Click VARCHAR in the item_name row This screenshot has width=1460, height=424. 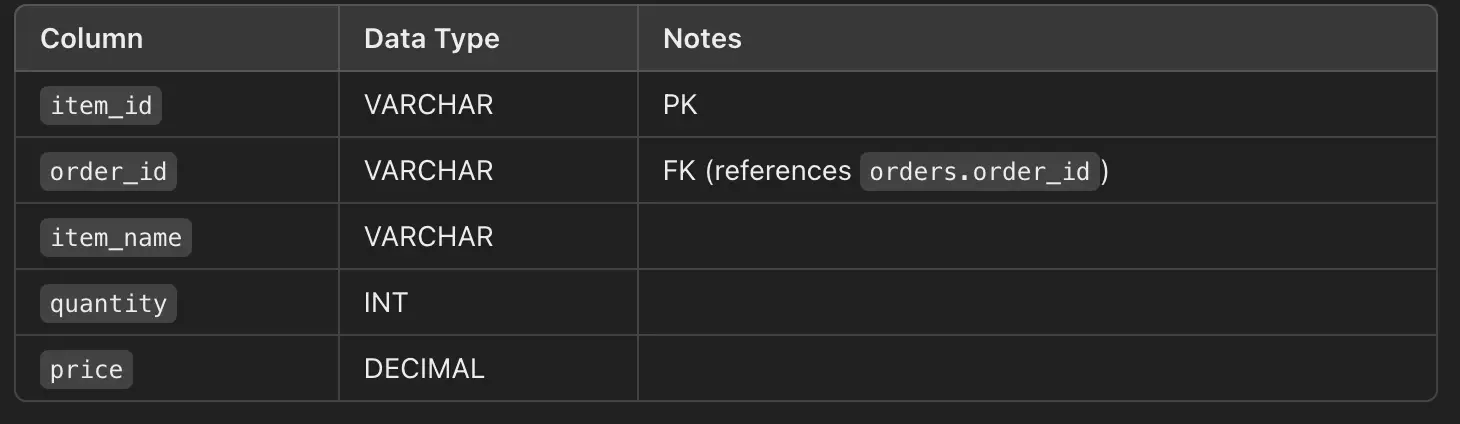(x=428, y=237)
